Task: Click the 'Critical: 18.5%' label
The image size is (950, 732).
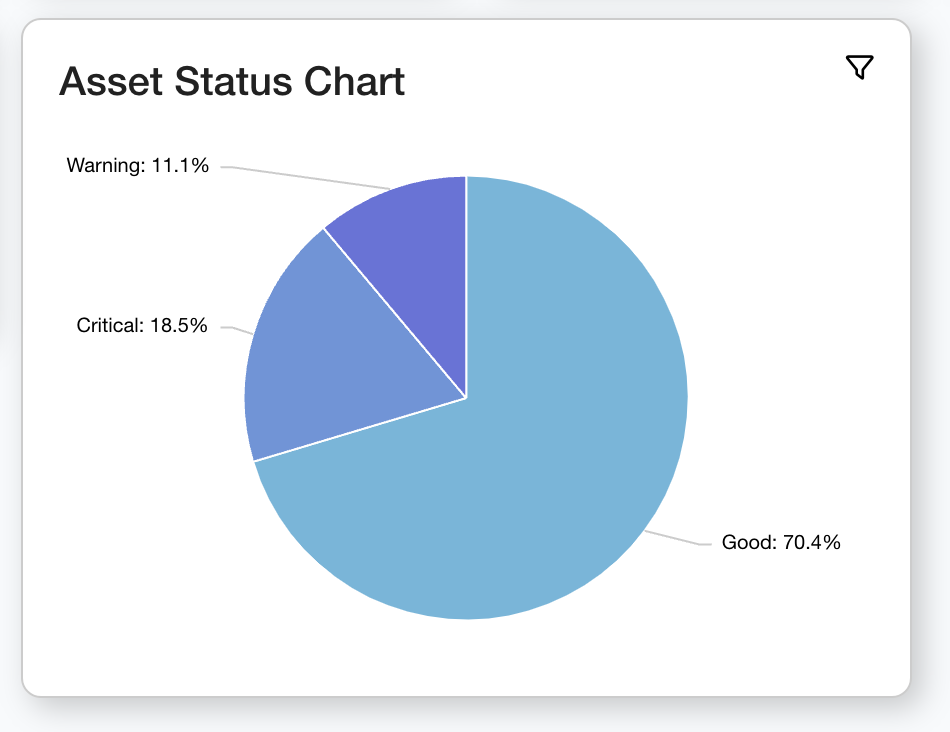Action: tap(142, 325)
